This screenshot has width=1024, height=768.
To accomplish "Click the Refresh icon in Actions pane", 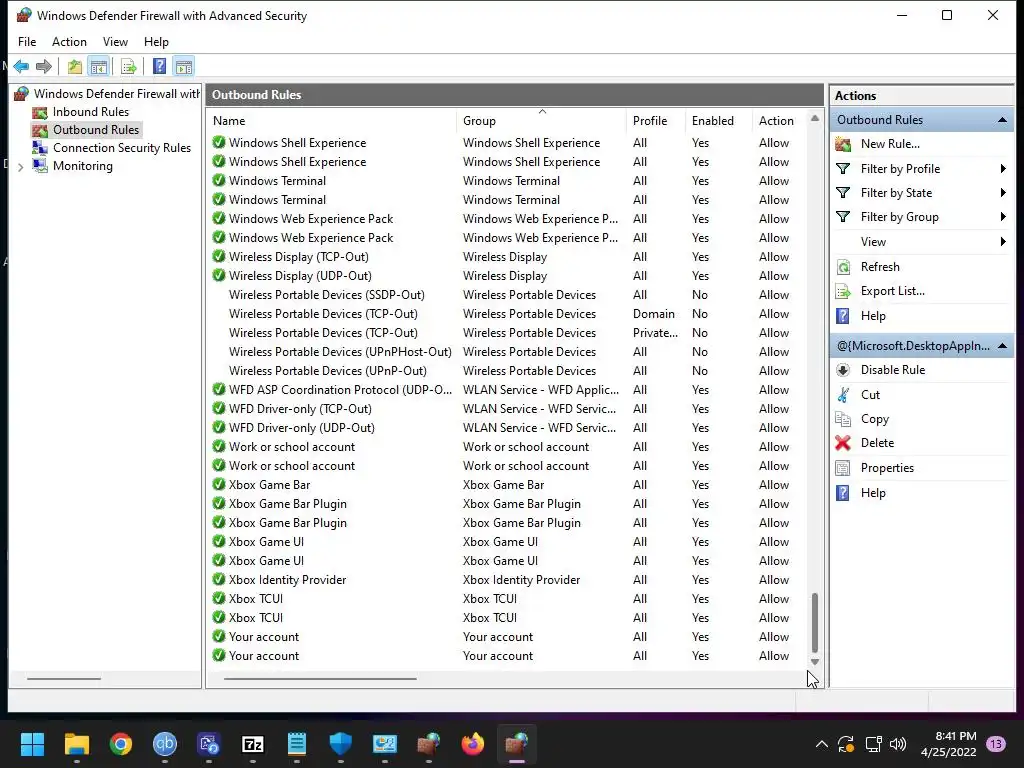I will click(843, 266).
